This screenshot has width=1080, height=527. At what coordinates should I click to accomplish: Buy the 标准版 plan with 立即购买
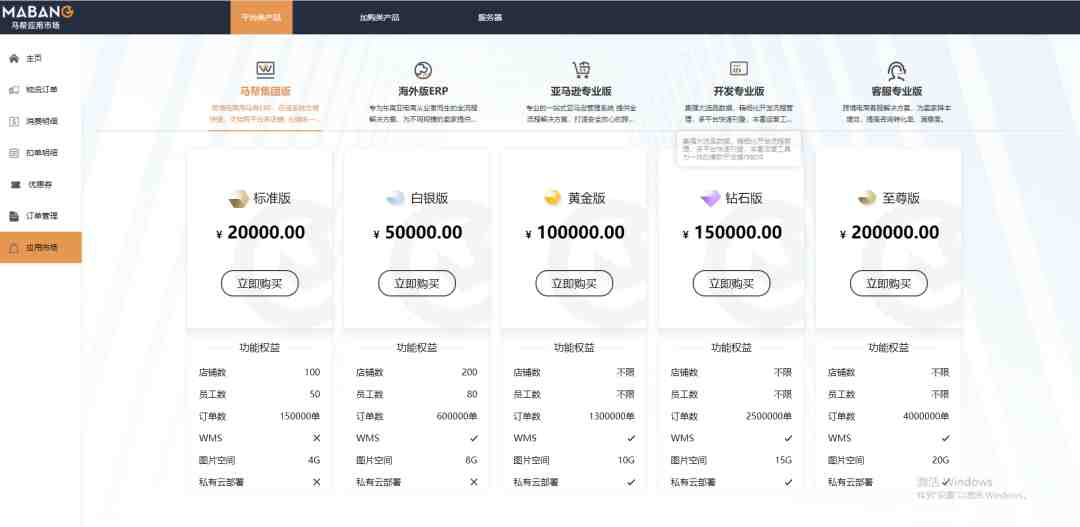(260, 283)
